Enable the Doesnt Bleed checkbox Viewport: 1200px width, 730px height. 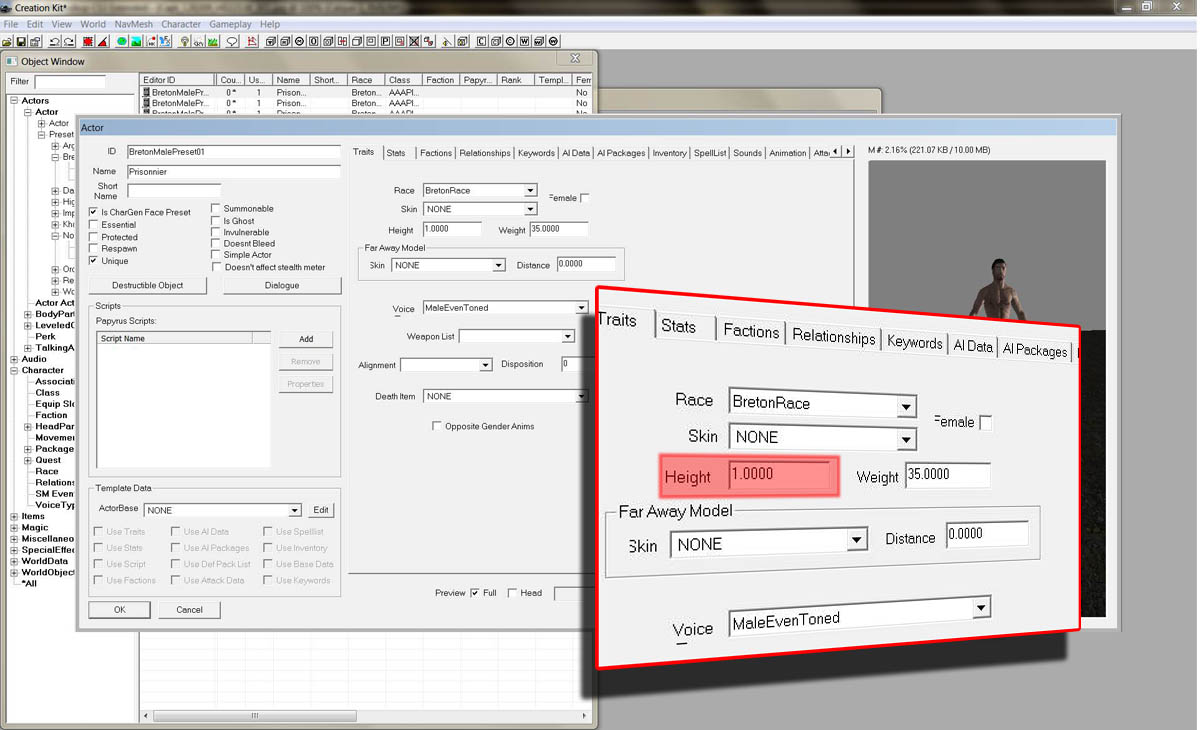[216, 243]
